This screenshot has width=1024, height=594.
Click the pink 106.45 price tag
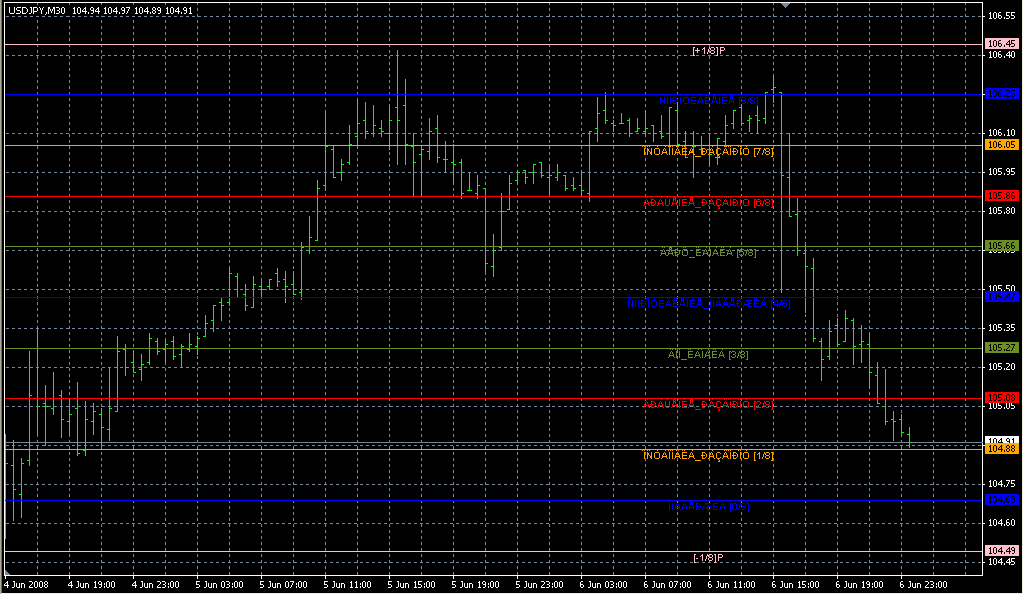tap(1002, 44)
